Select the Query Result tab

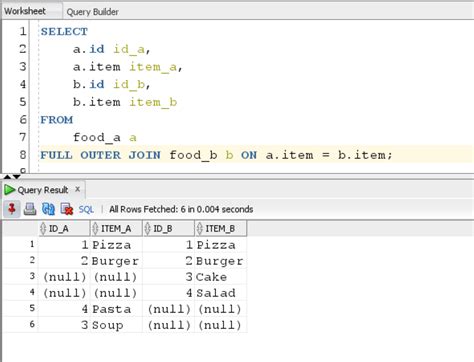click(43, 190)
